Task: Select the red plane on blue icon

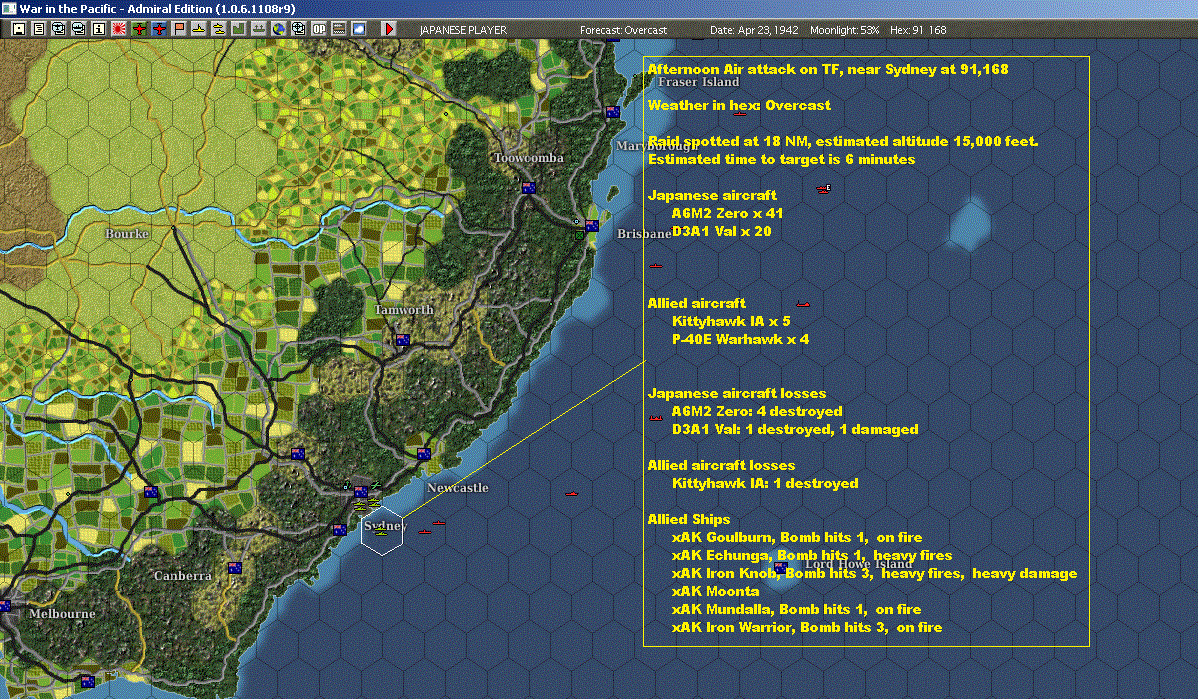Action: (x=159, y=29)
